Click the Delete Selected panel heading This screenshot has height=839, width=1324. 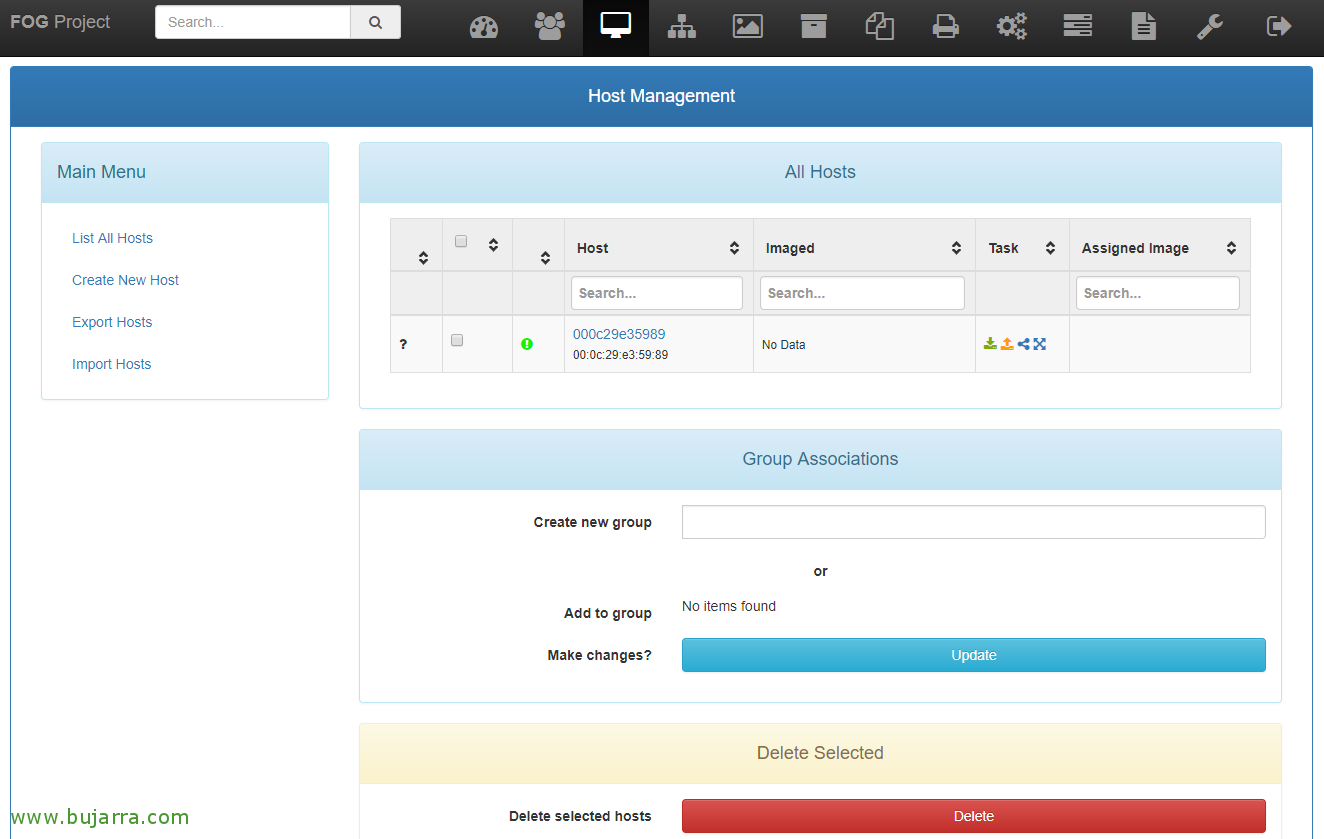point(820,753)
